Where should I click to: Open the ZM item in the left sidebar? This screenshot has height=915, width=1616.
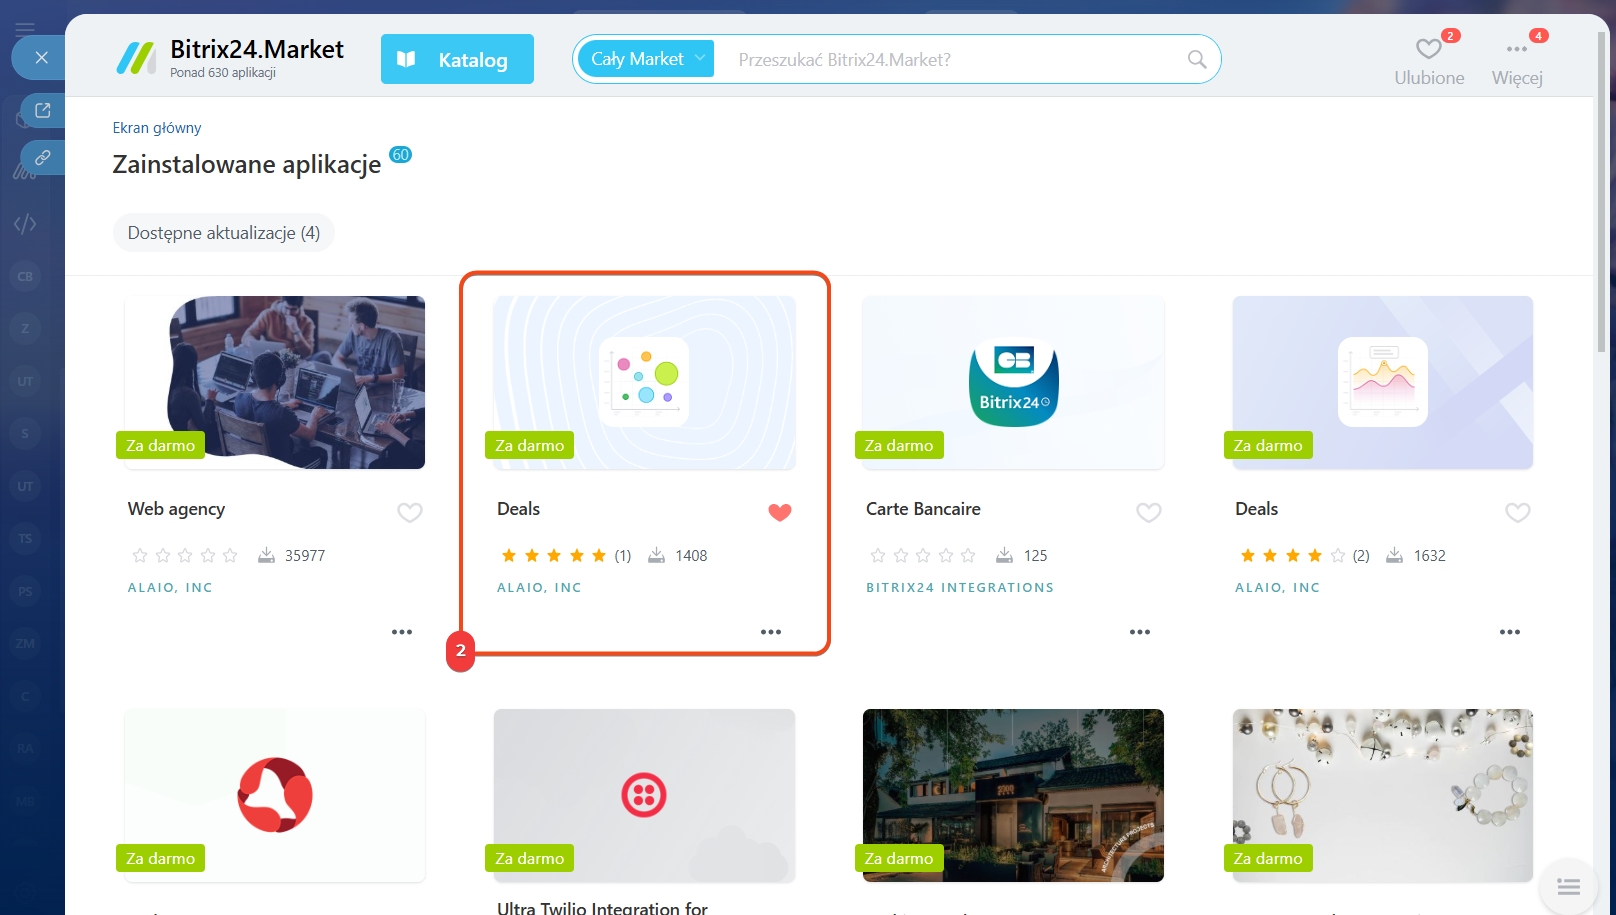tap(25, 643)
